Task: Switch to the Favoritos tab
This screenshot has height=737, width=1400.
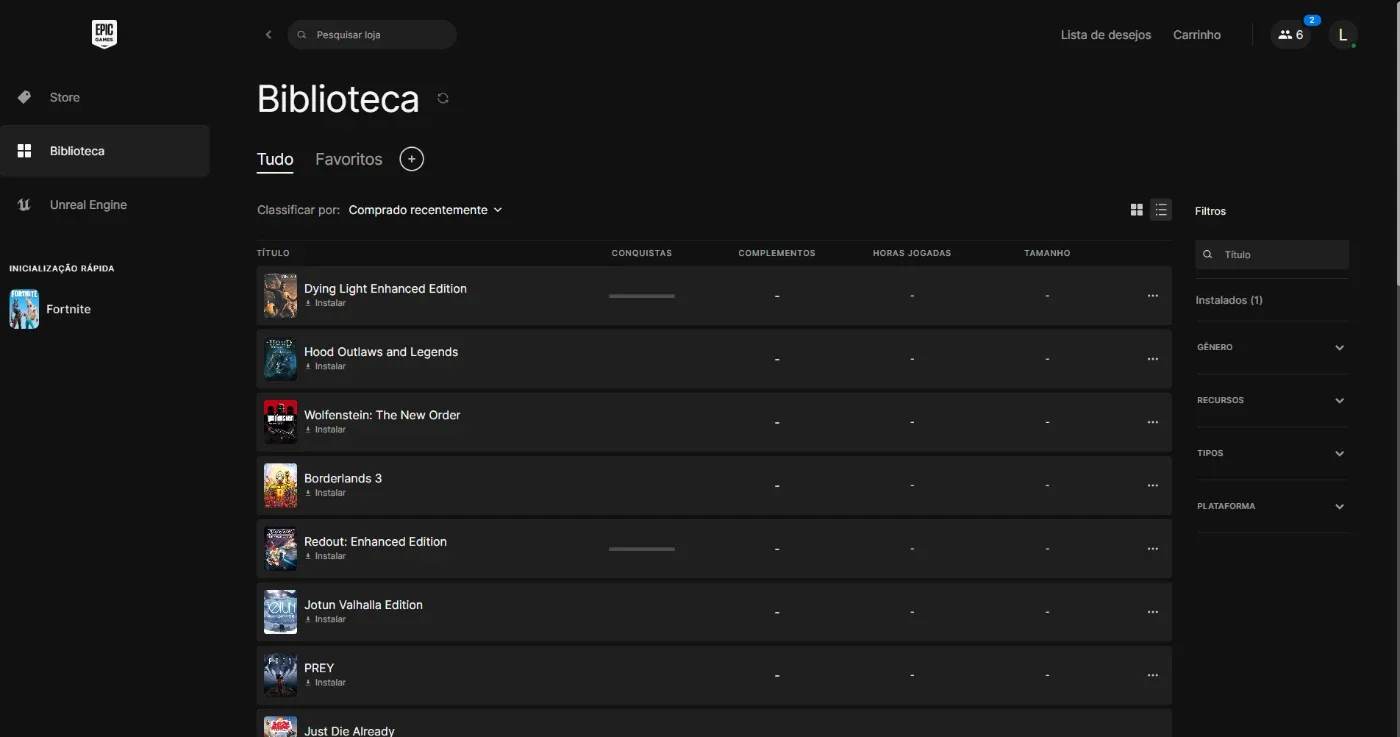Action: [x=349, y=159]
